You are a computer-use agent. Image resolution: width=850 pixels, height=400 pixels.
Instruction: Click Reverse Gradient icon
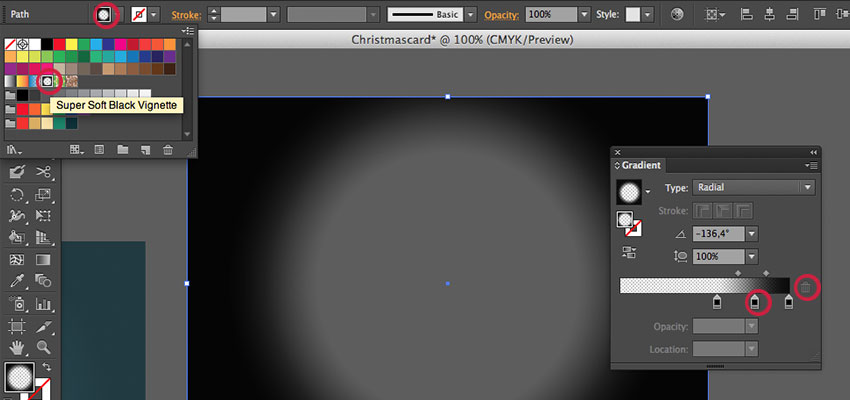pyautogui.click(x=629, y=252)
